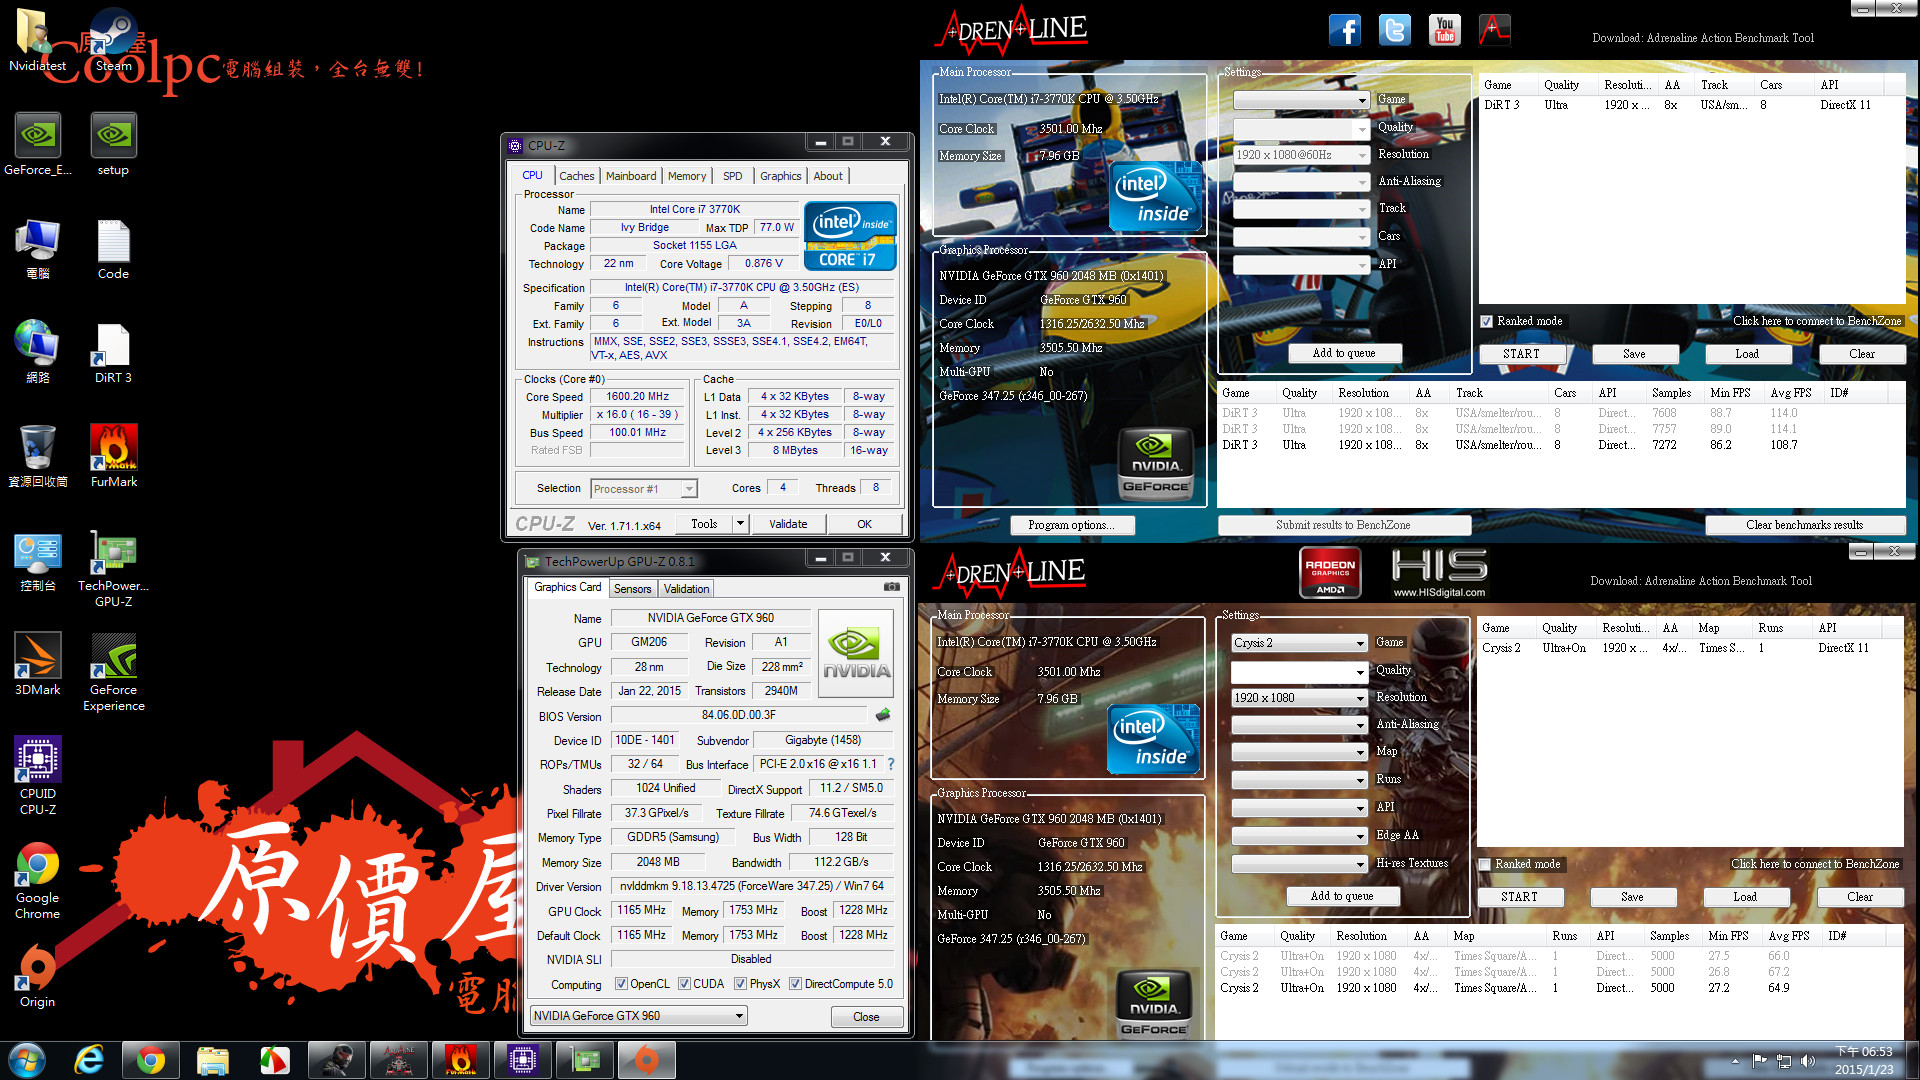Open CPUID CPU-Z desktop shortcut
1920x1080 pixels.
tap(38, 776)
